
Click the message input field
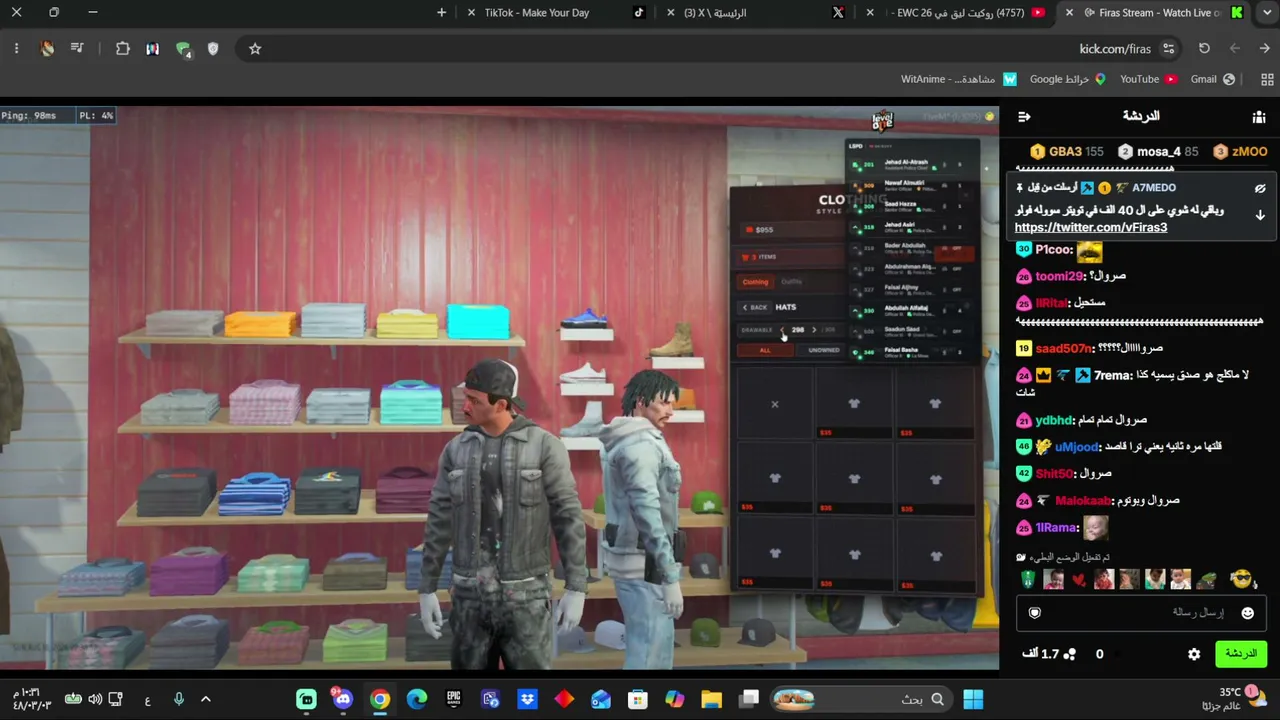pos(1141,613)
